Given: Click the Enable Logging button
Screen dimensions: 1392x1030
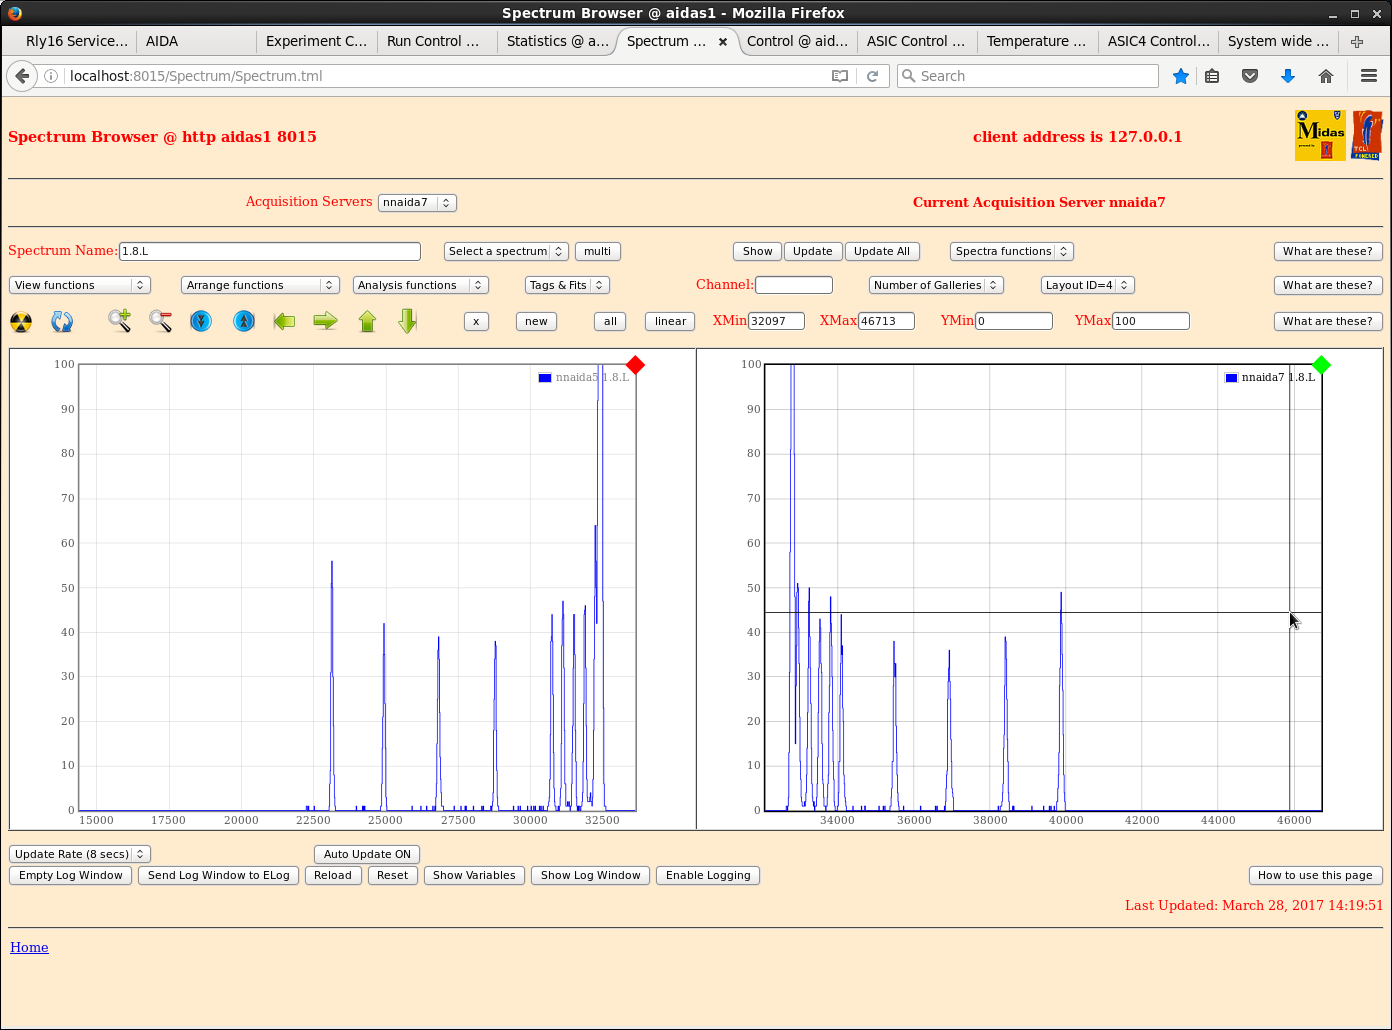Looking at the screenshot, I should (x=708, y=875).
